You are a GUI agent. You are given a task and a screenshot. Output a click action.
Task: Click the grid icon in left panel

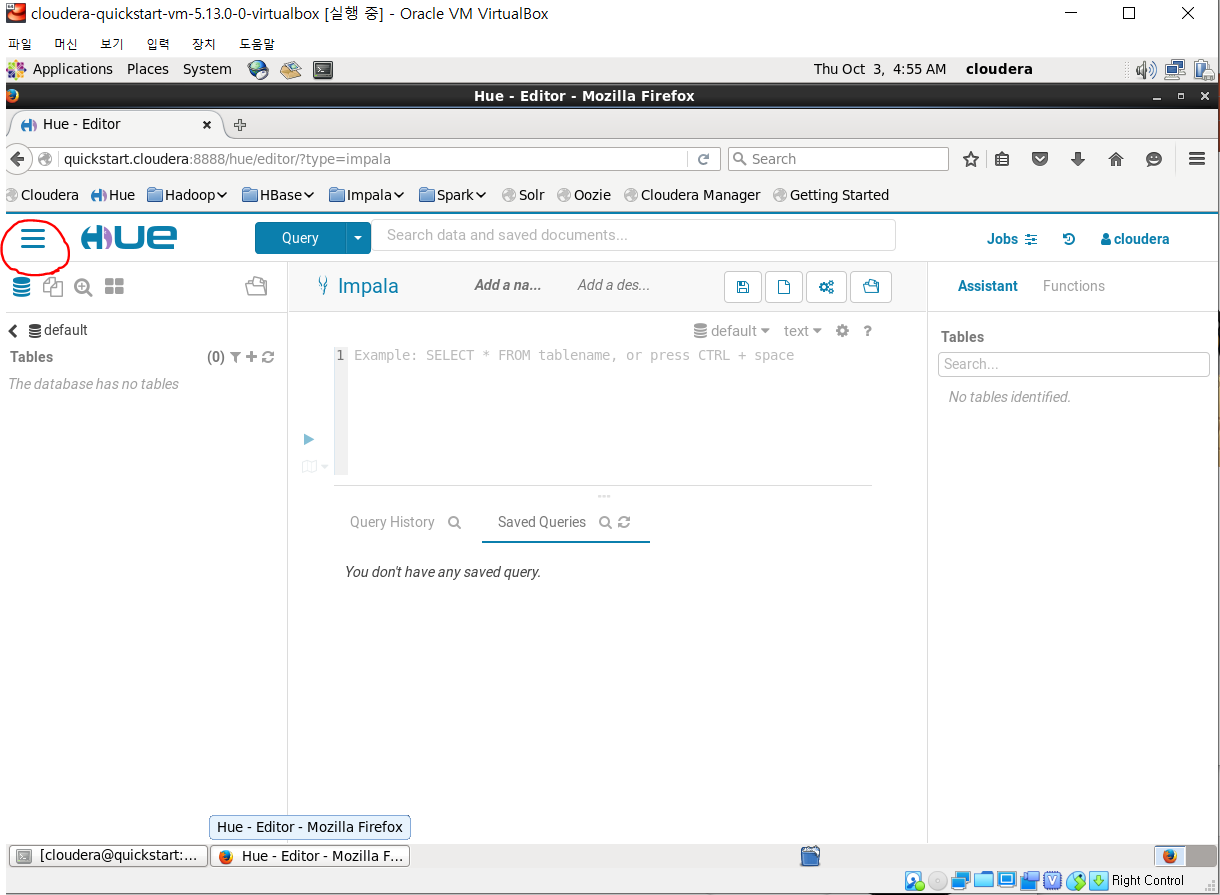tap(114, 287)
